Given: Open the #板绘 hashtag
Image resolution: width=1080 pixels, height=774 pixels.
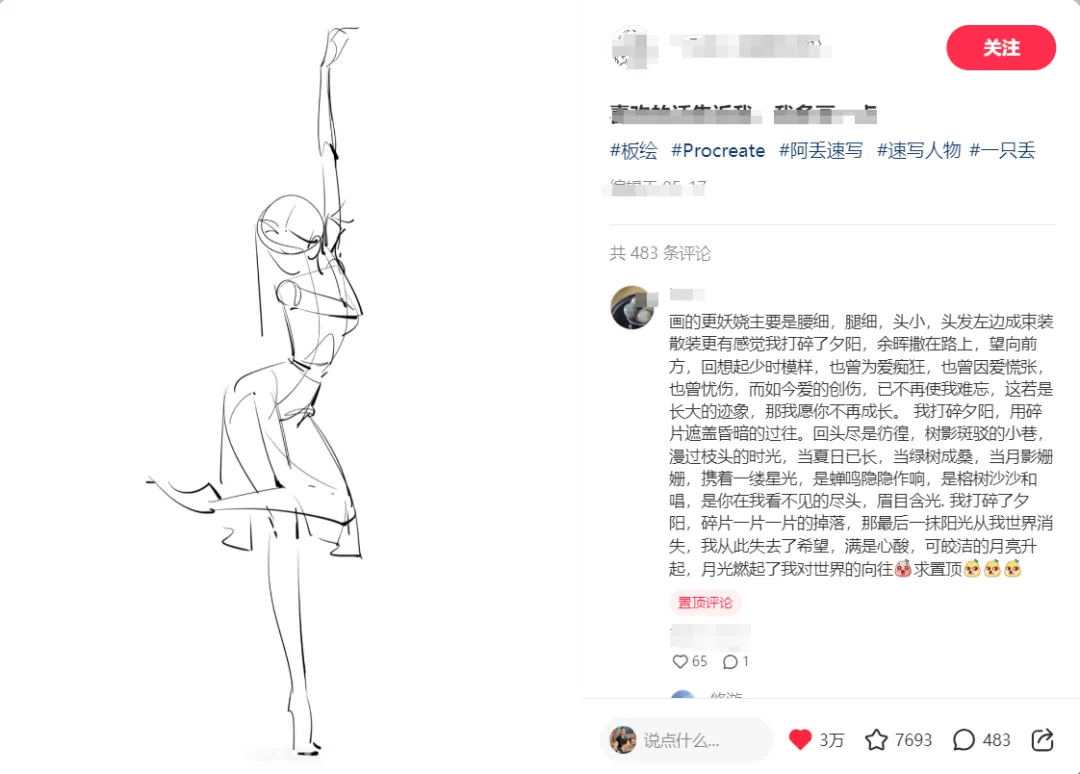Looking at the screenshot, I should click(634, 150).
